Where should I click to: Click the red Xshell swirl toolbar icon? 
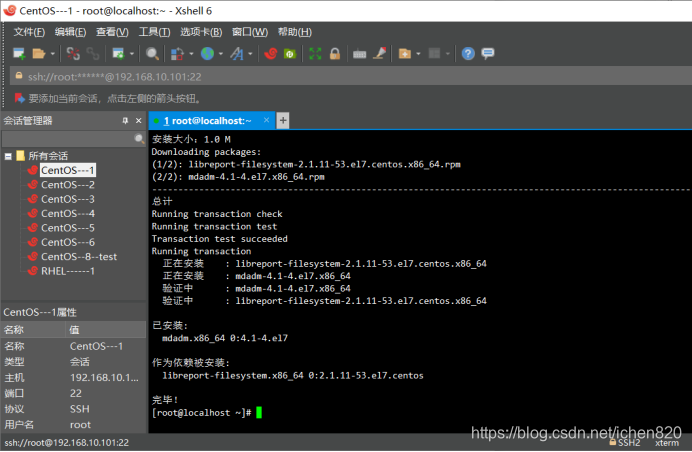(x=271, y=54)
